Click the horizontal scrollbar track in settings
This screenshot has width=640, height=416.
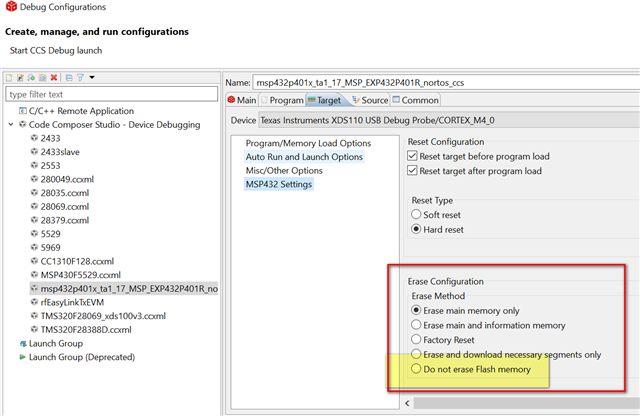pos(527,403)
